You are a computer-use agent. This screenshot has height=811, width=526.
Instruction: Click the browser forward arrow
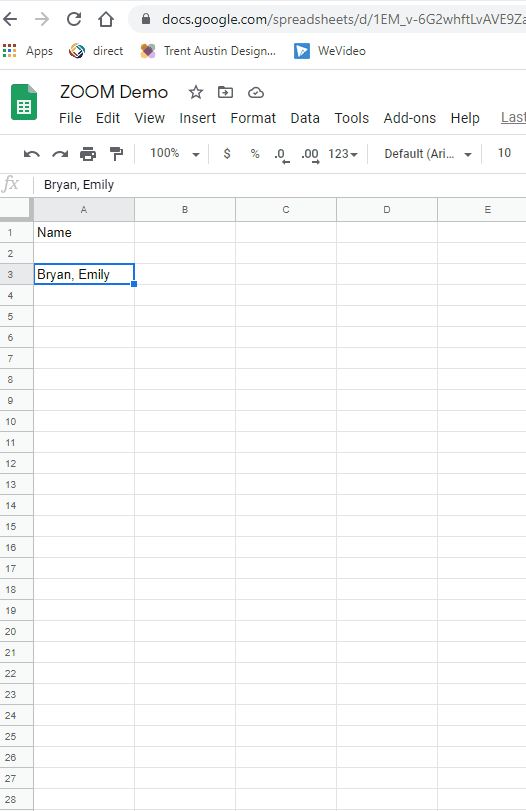coord(42,20)
